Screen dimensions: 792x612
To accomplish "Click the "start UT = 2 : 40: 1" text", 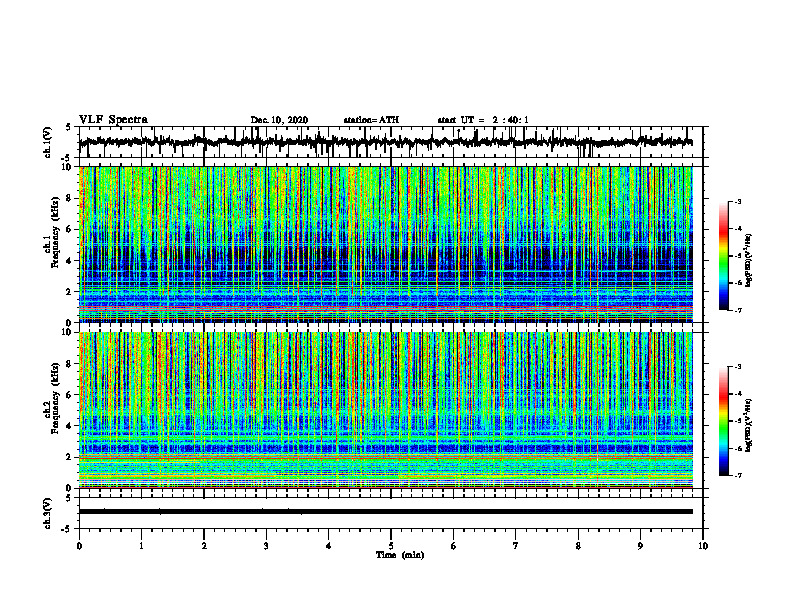I will coord(483,120).
